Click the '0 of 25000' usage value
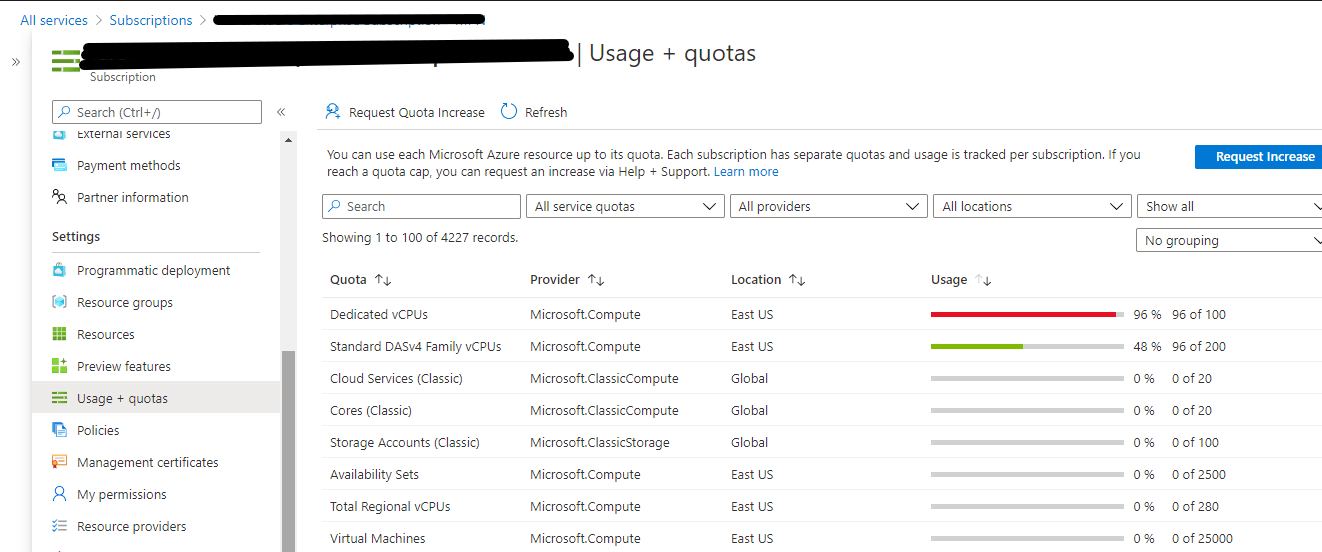1322x552 pixels. click(x=1202, y=538)
